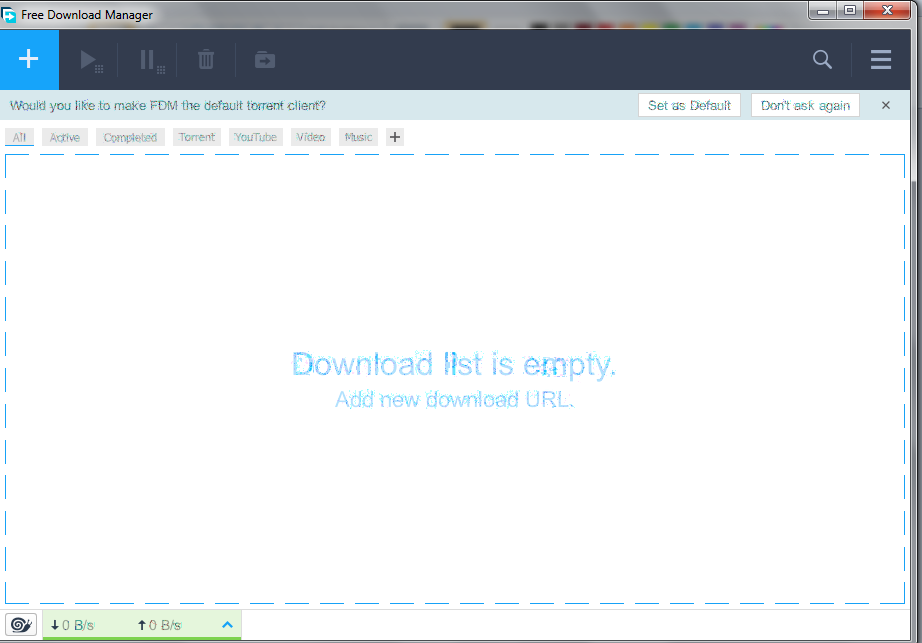Expand the speed panel with the up chevron
Image resolution: width=922 pixels, height=643 pixels.
[228, 625]
